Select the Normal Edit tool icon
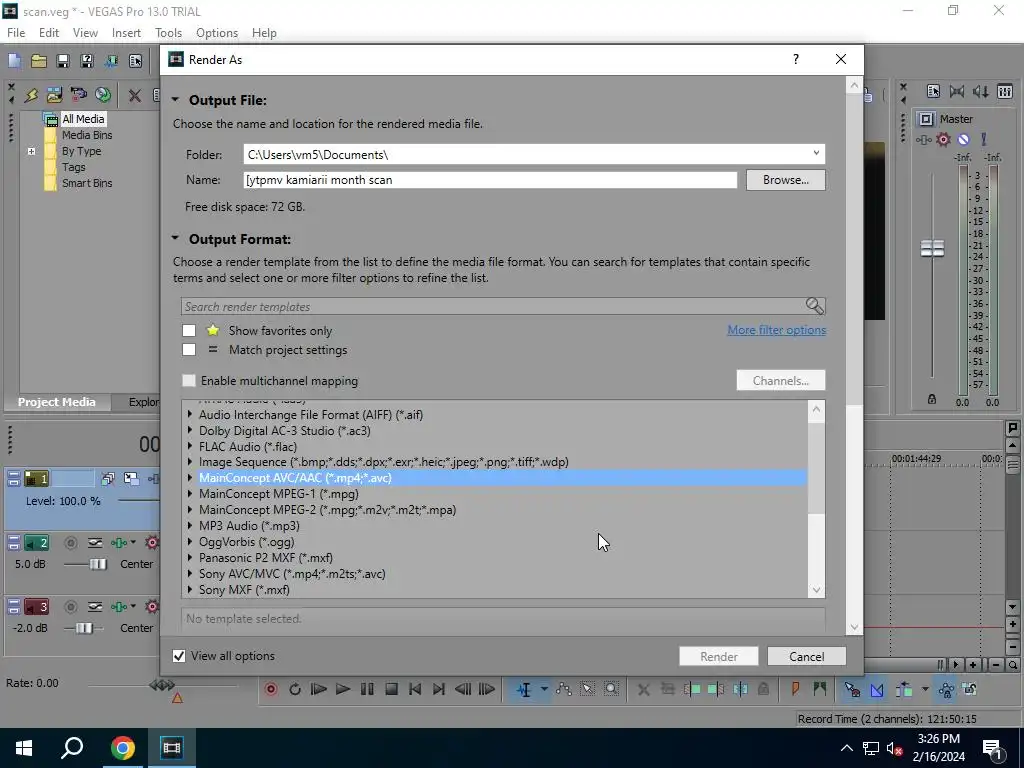Screen dimensions: 1024x768 (524, 689)
